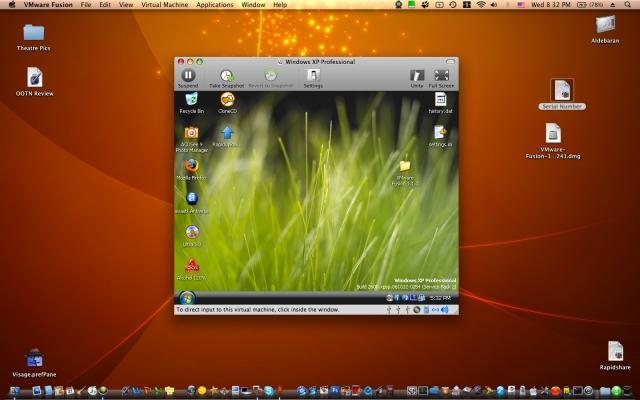Click the sound device status icon
Screen dimensions: 640x400
(444, 310)
